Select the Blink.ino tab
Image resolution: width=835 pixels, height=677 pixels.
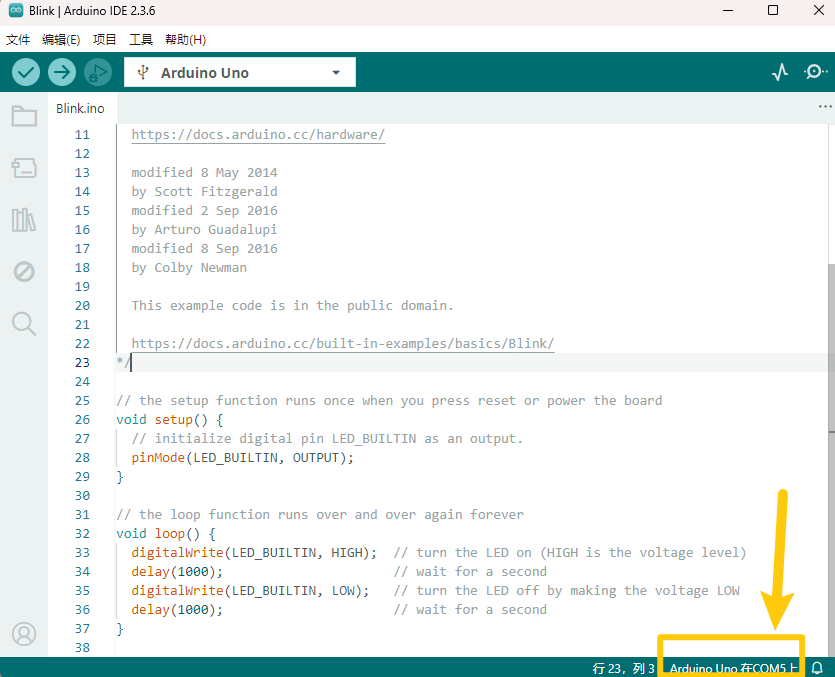click(x=80, y=108)
